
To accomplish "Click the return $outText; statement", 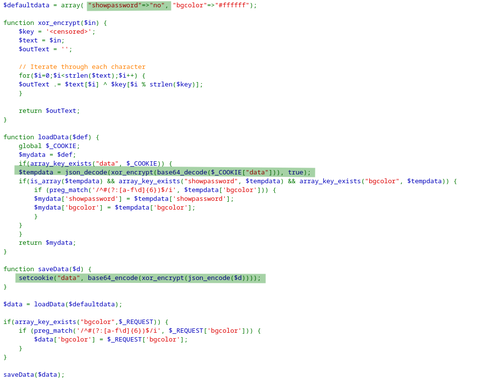I will [x=49, y=111].
